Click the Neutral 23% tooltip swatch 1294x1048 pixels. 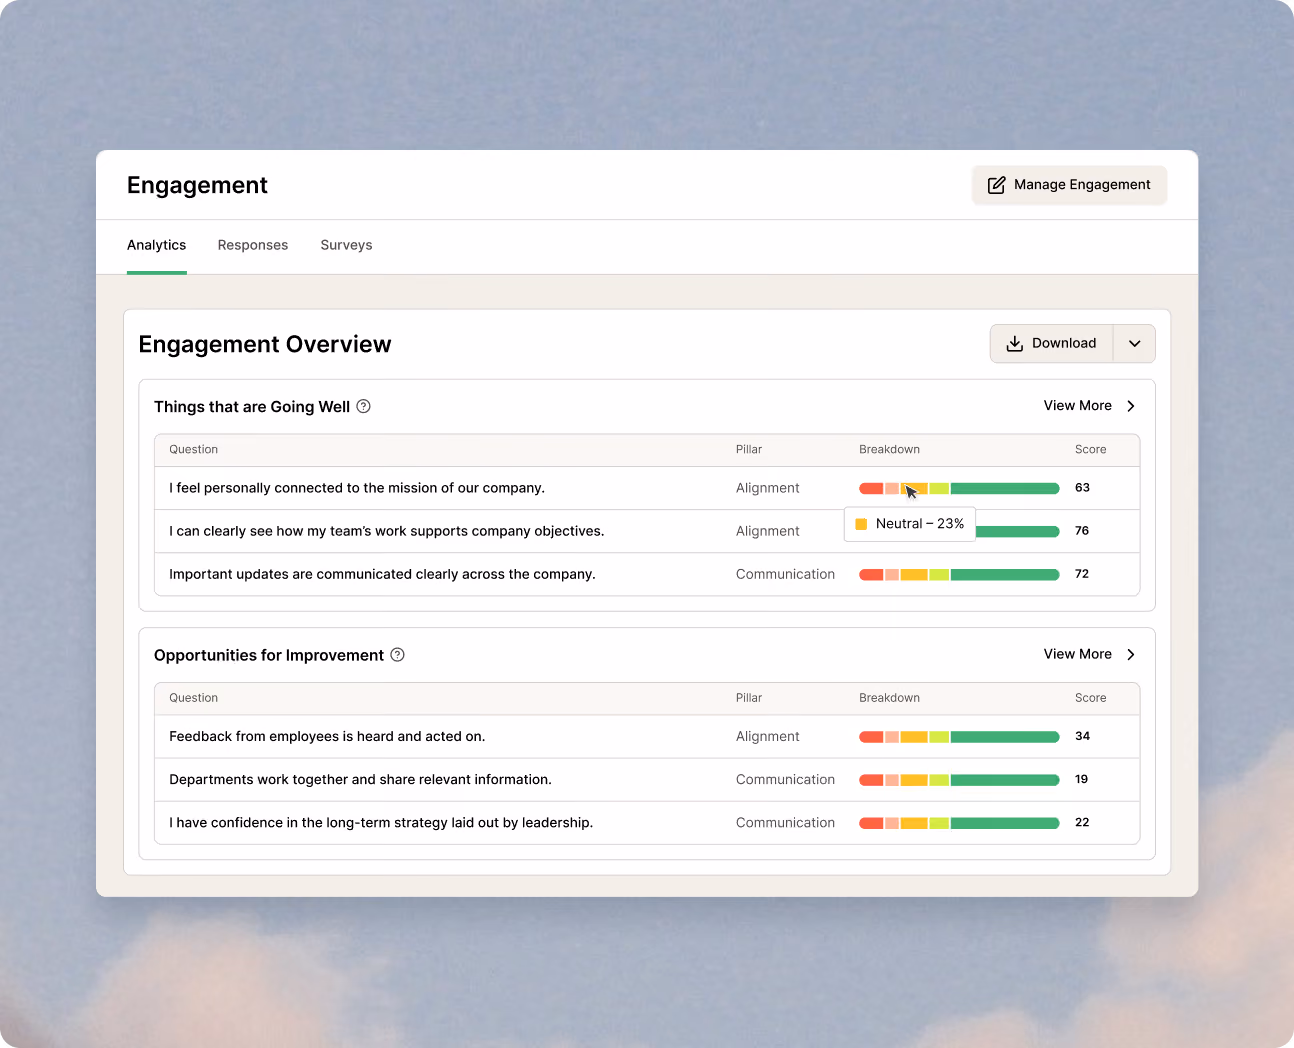click(861, 524)
